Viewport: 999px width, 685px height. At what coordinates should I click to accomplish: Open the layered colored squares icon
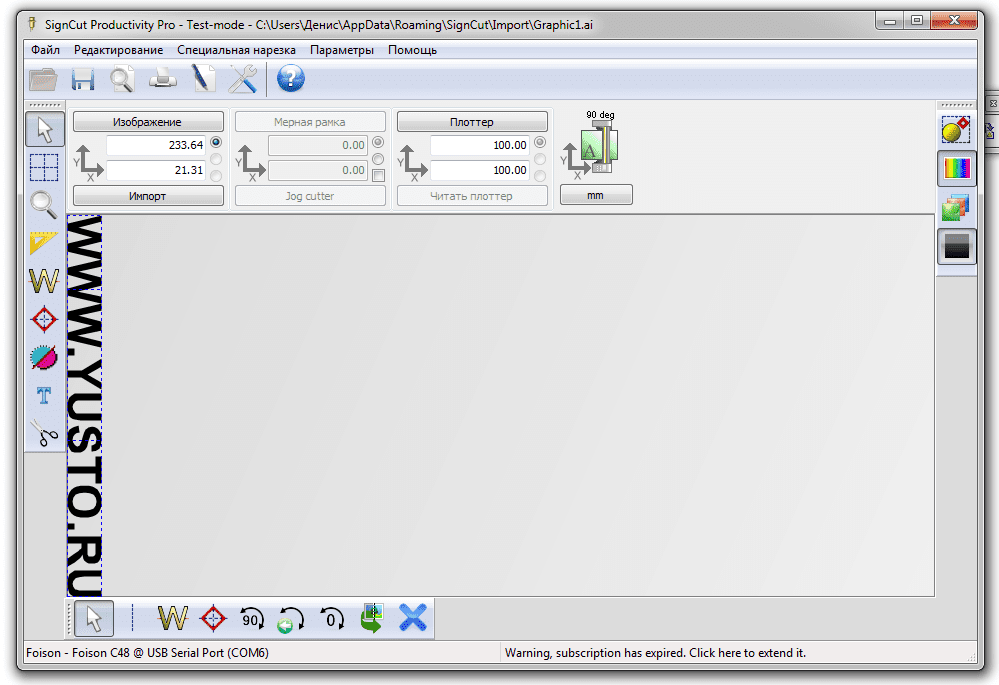click(956, 207)
